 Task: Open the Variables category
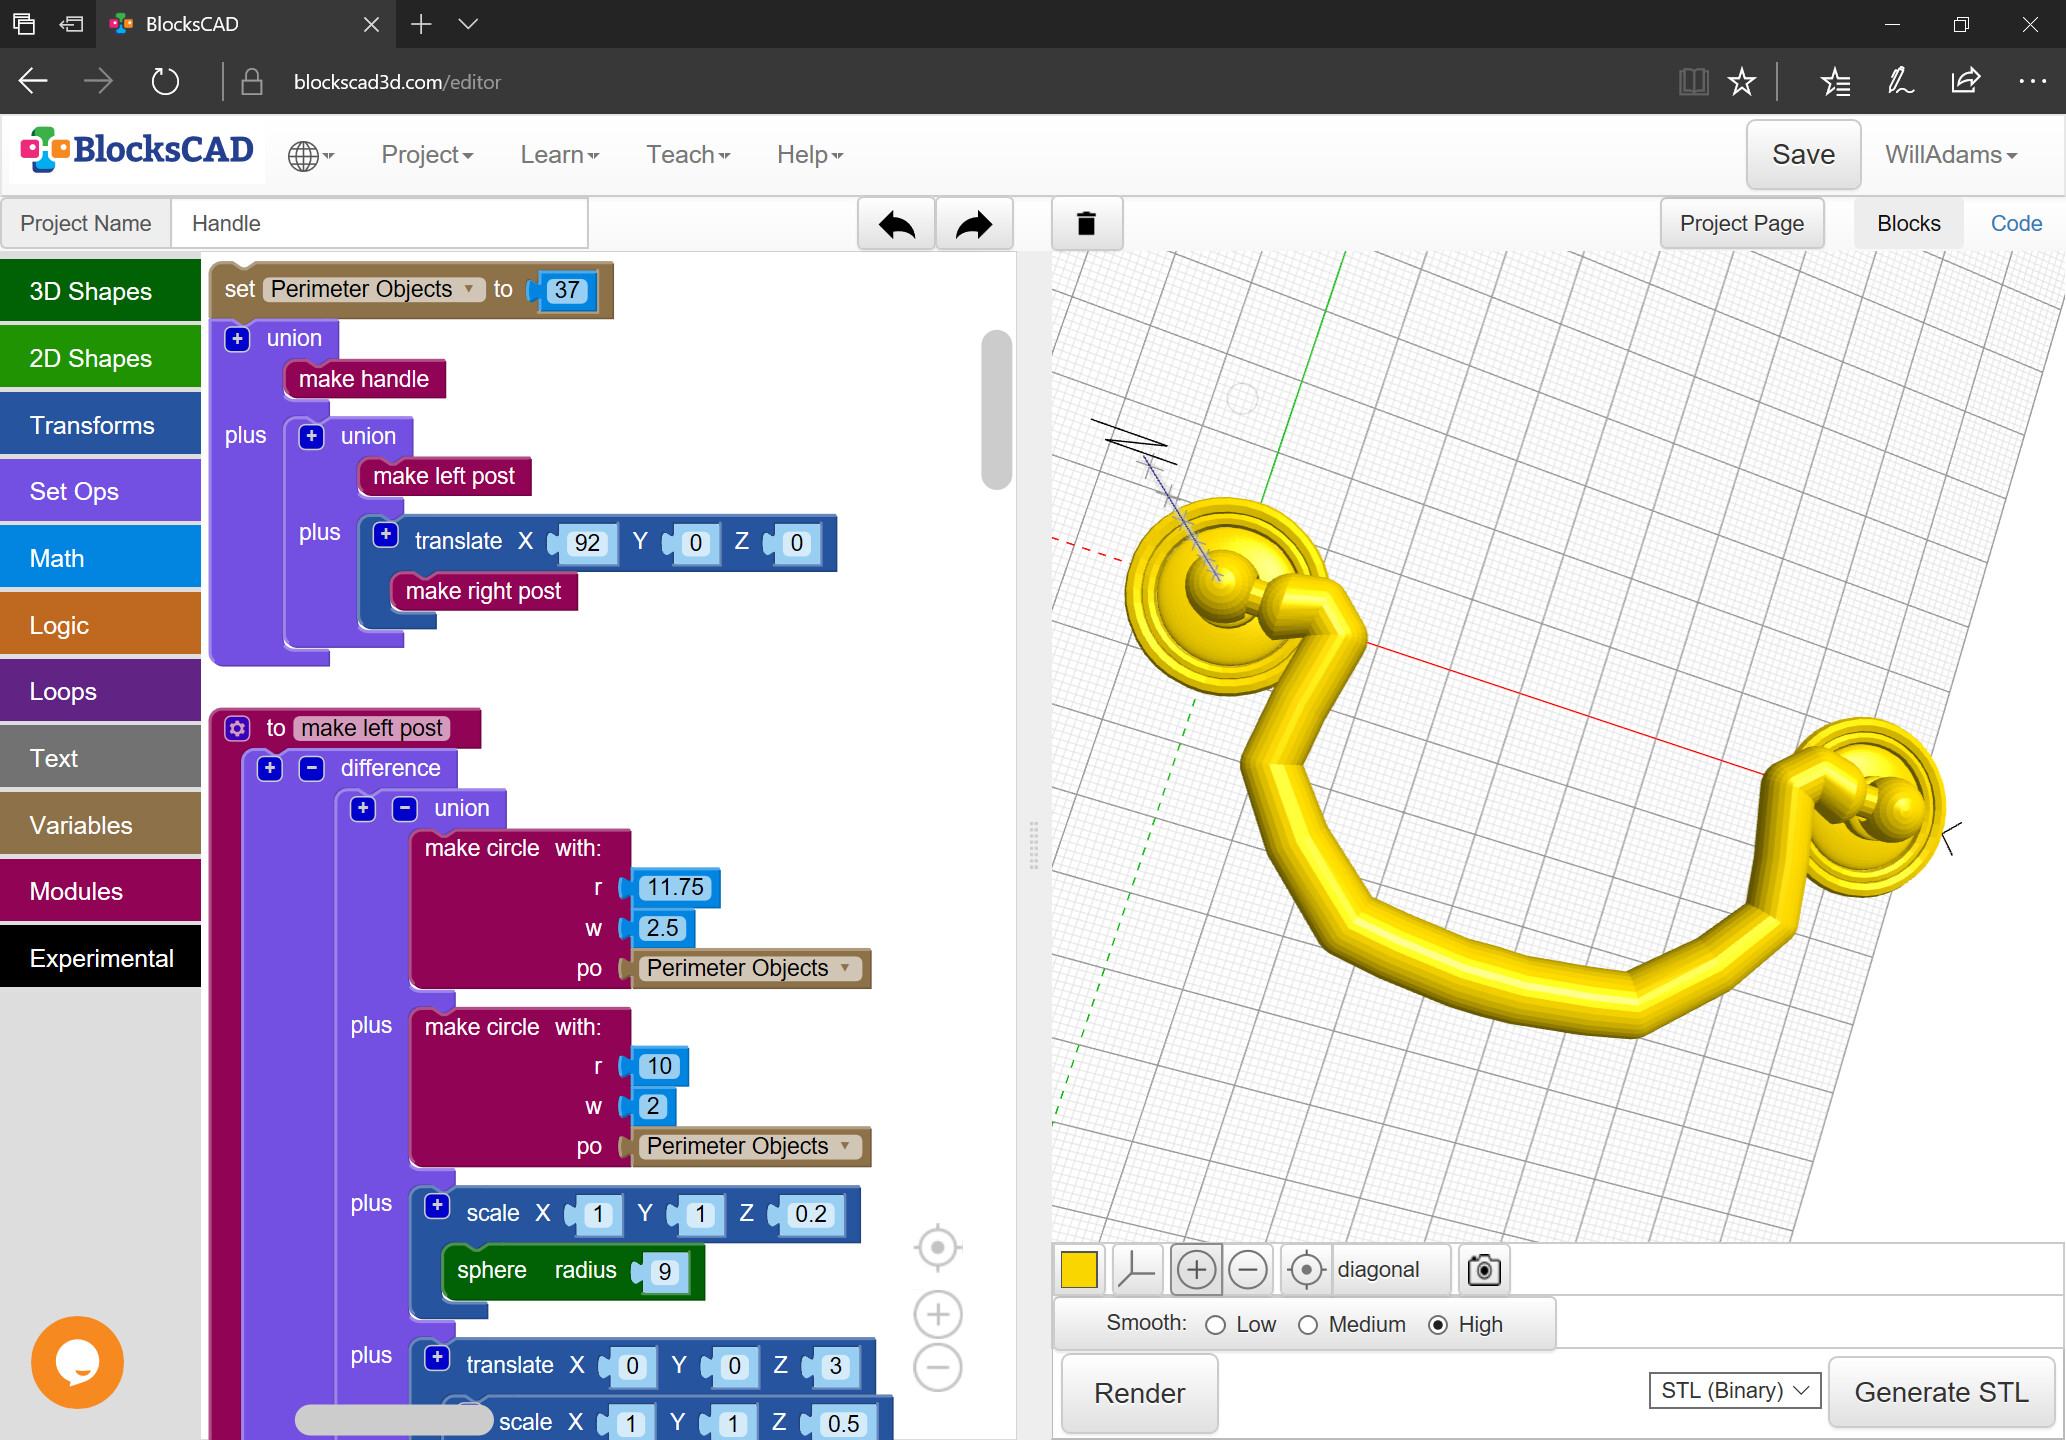(100, 825)
